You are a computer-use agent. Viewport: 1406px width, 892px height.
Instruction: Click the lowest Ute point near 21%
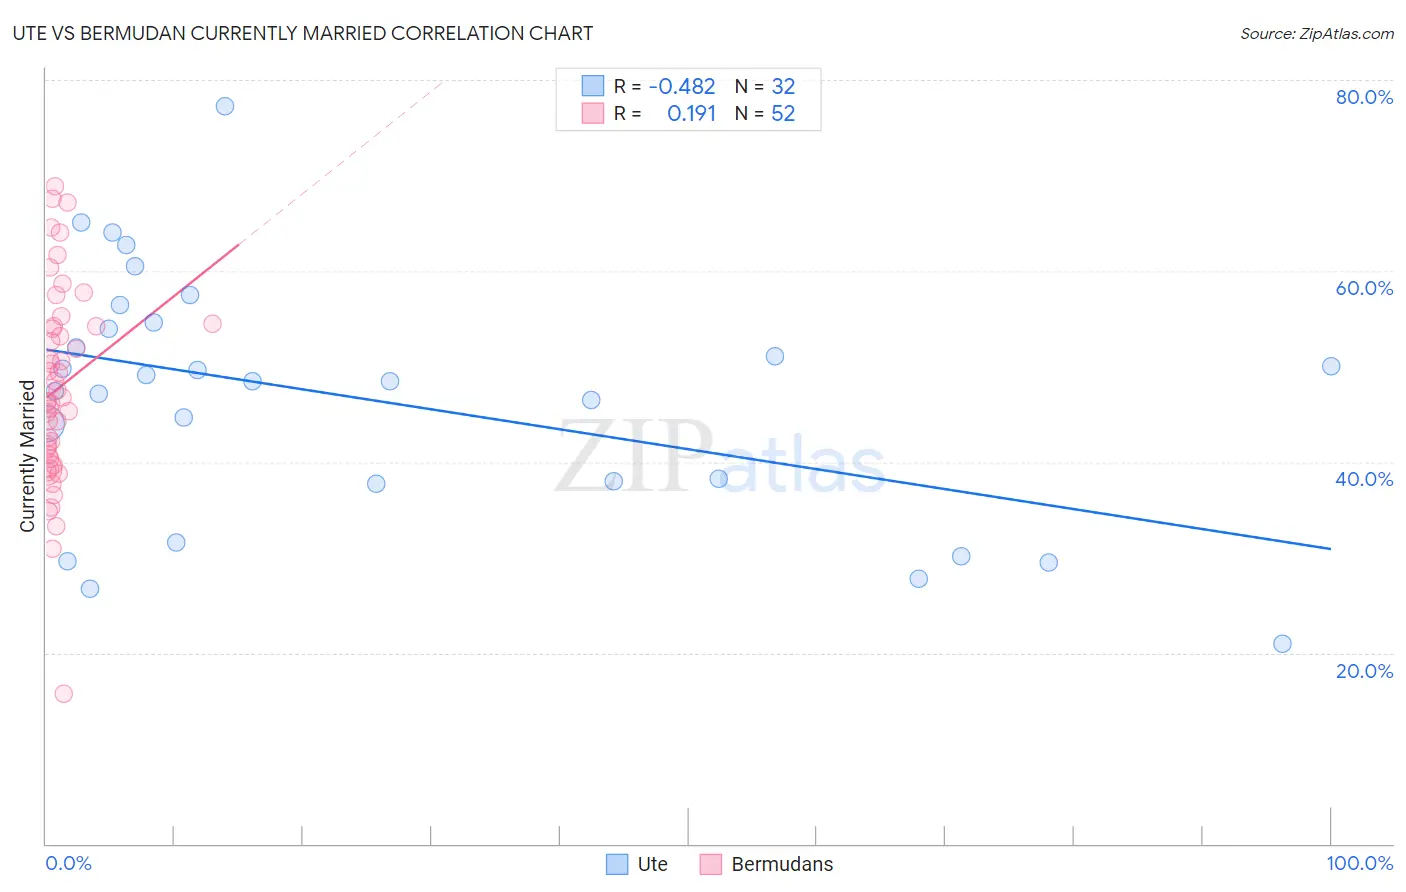[1282, 644]
